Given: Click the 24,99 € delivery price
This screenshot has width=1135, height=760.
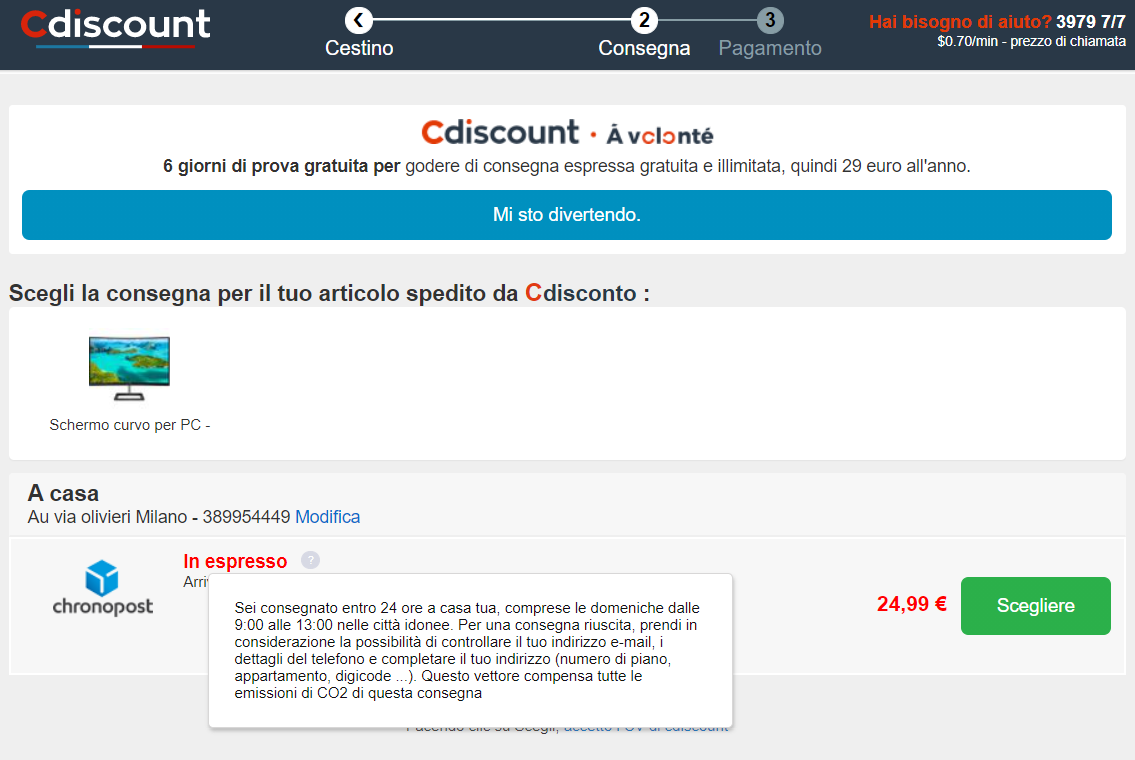Looking at the screenshot, I should click(912, 604).
